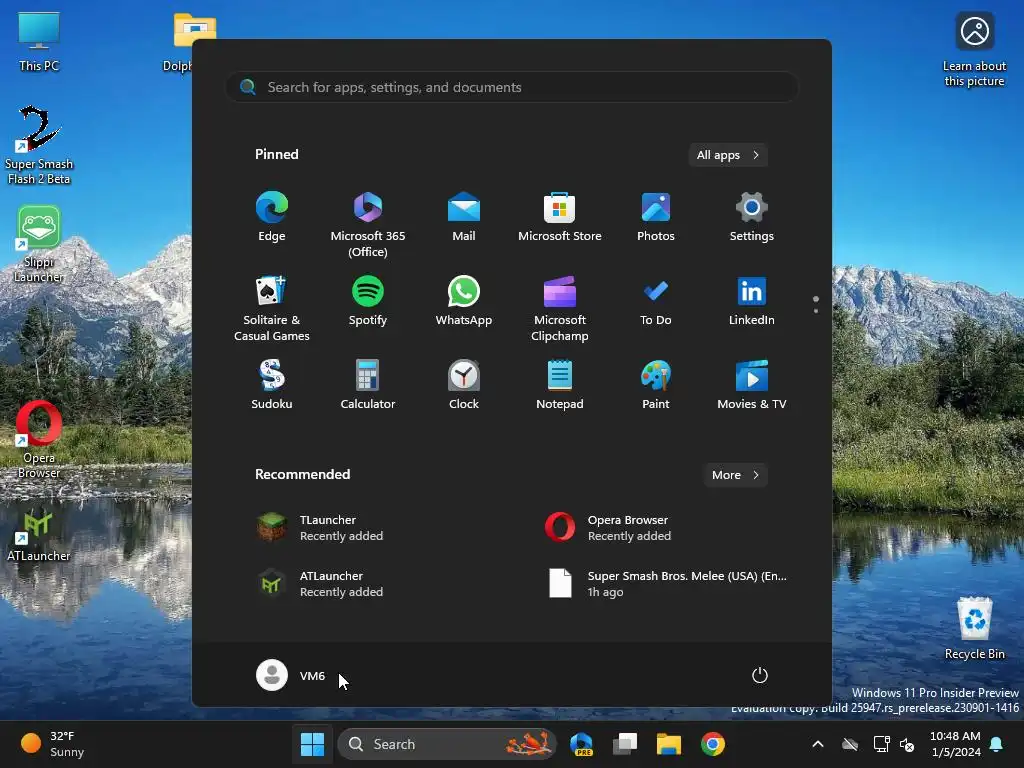Open LinkedIn pinned app
Viewport: 1024px width, 768px height.
click(x=752, y=301)
